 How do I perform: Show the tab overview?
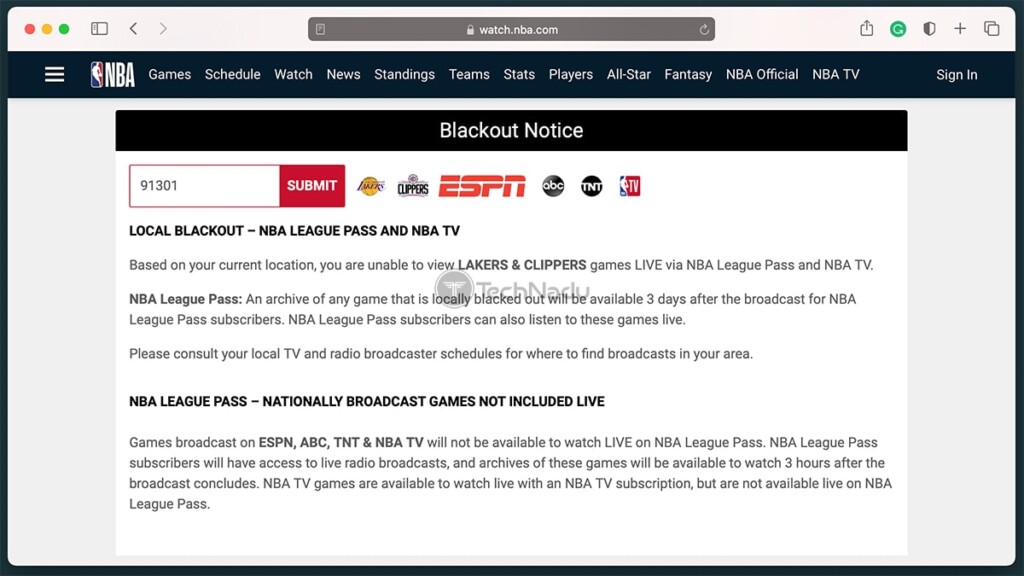pyautogui.click(x=991, y=29)
